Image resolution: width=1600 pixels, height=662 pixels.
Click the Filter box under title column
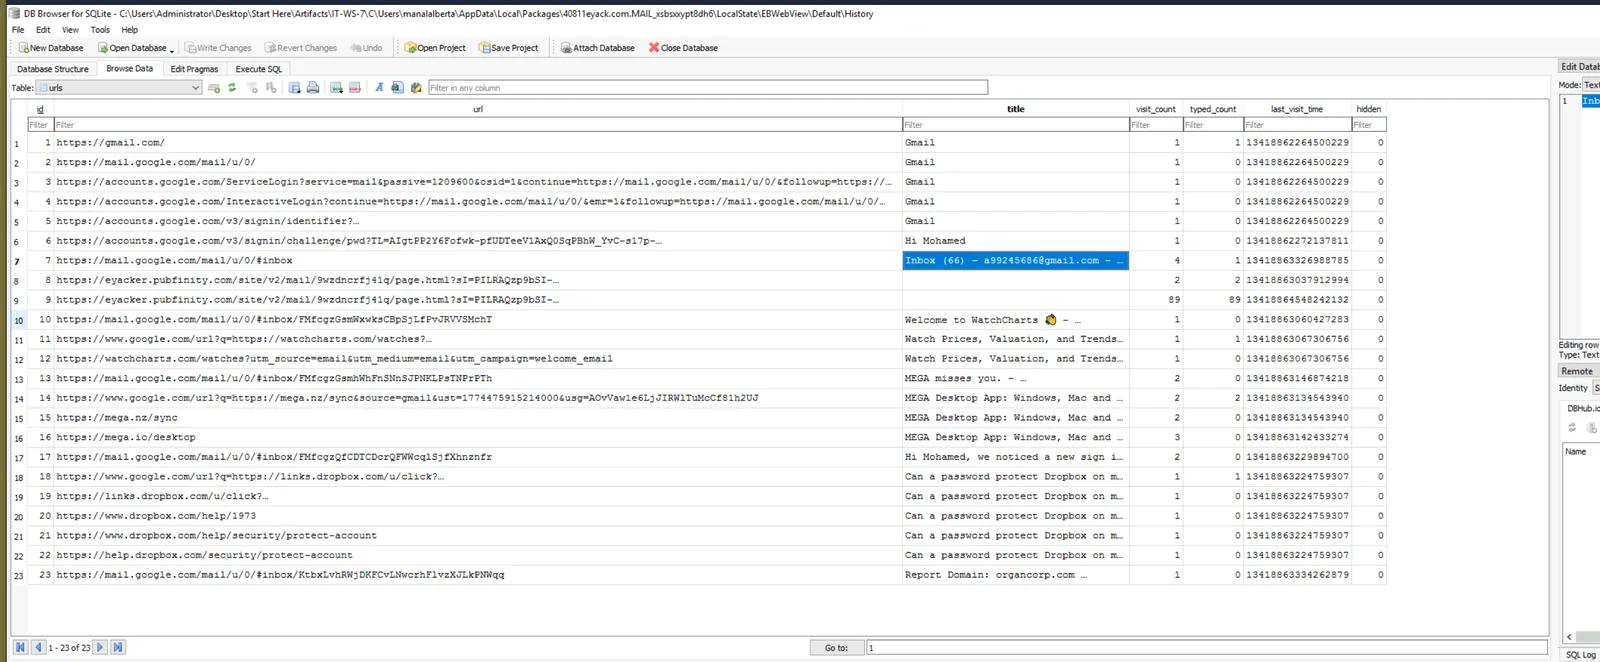coord(1016,125)
